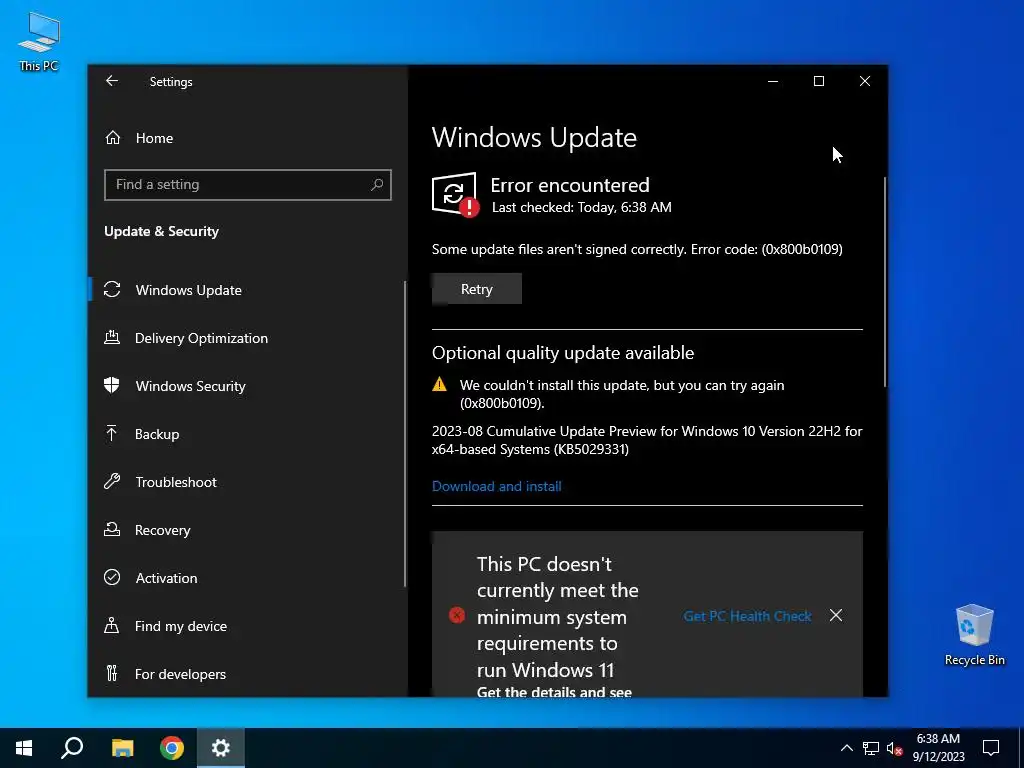The height and width of the screenshot is (768, 1024).
Task: Launch Google Chrome from taskbar
Action: tap(172, 748)
